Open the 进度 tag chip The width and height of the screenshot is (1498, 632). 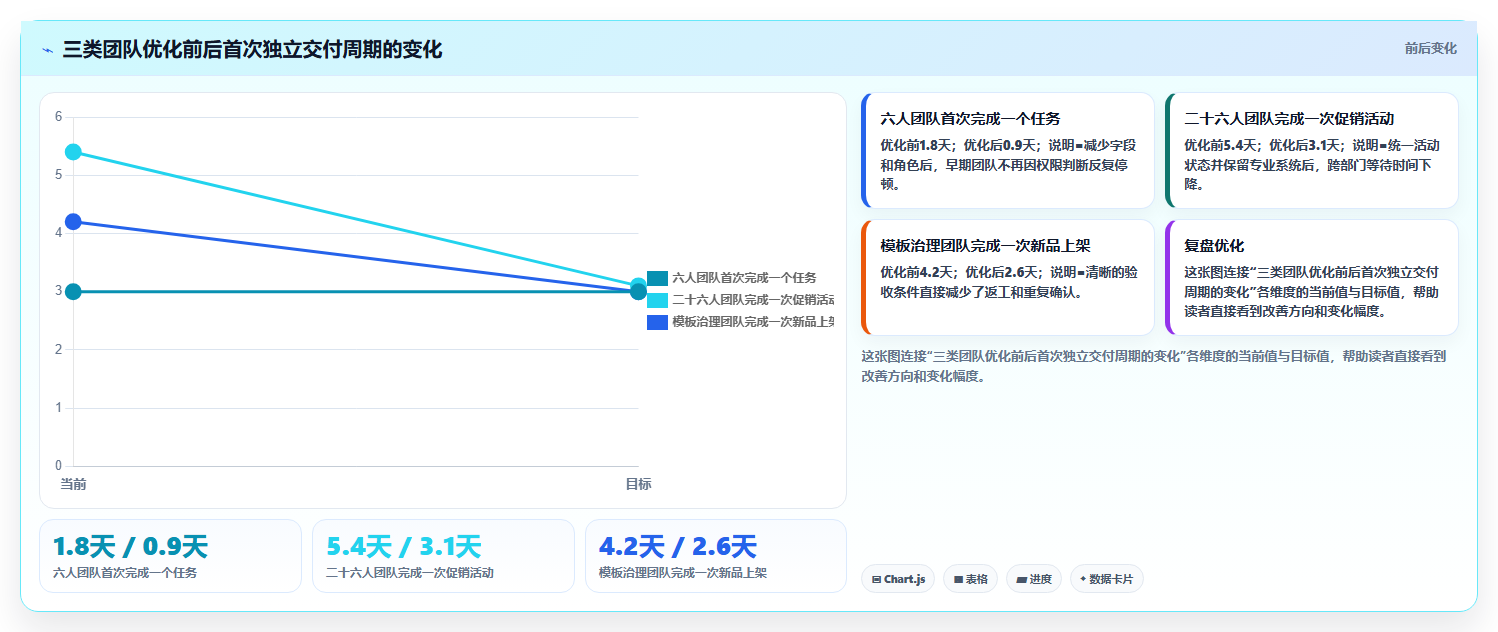1034,579
